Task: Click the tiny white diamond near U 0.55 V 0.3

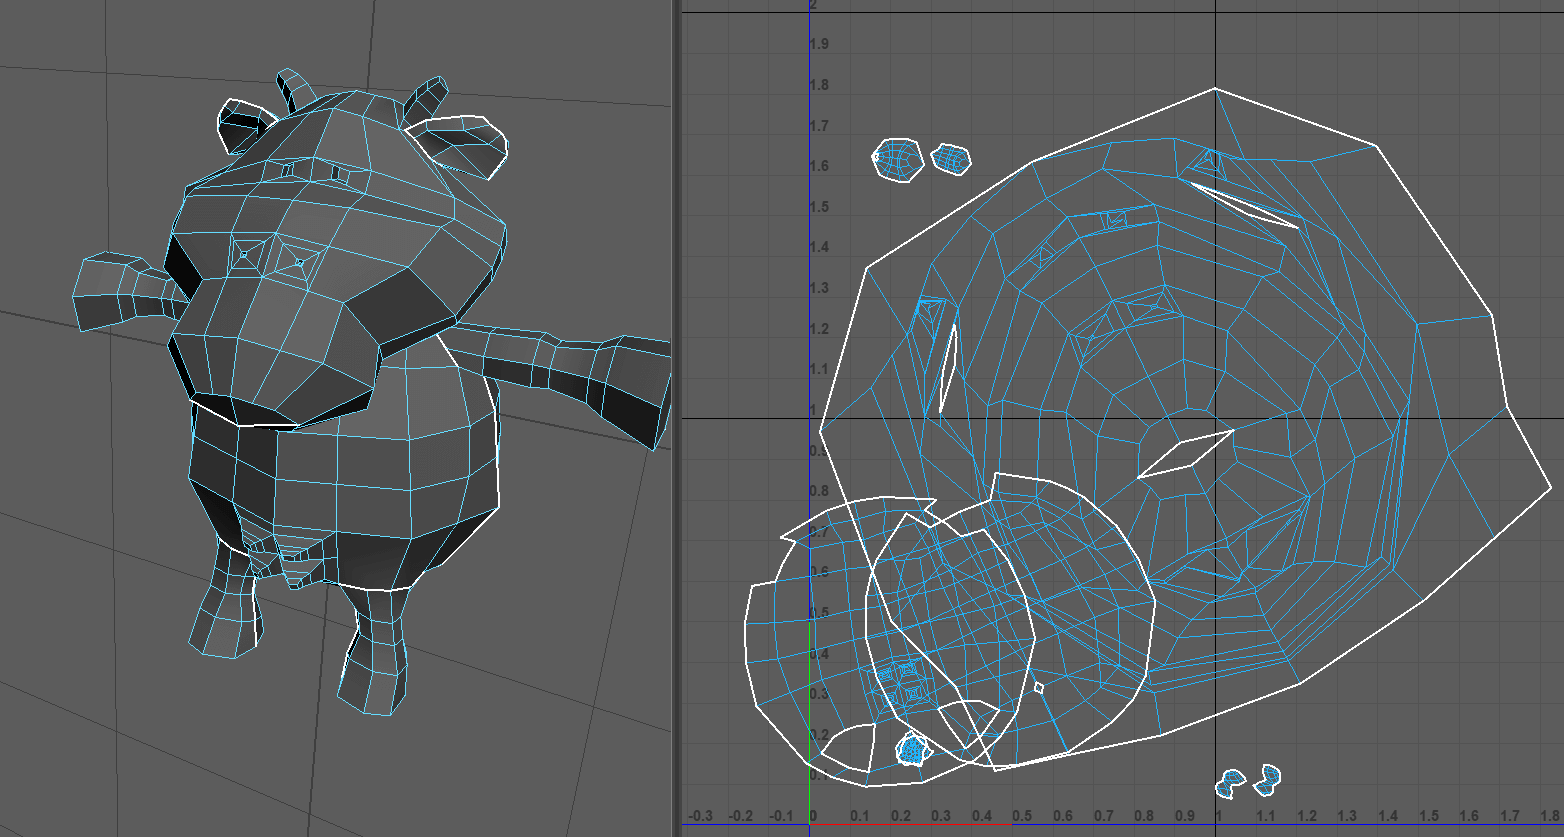Action: (x=1039, y=687)
